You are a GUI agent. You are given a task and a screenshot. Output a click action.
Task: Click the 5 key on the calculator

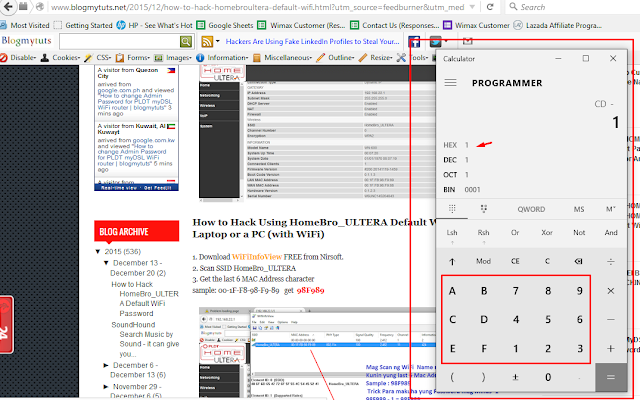548,320
